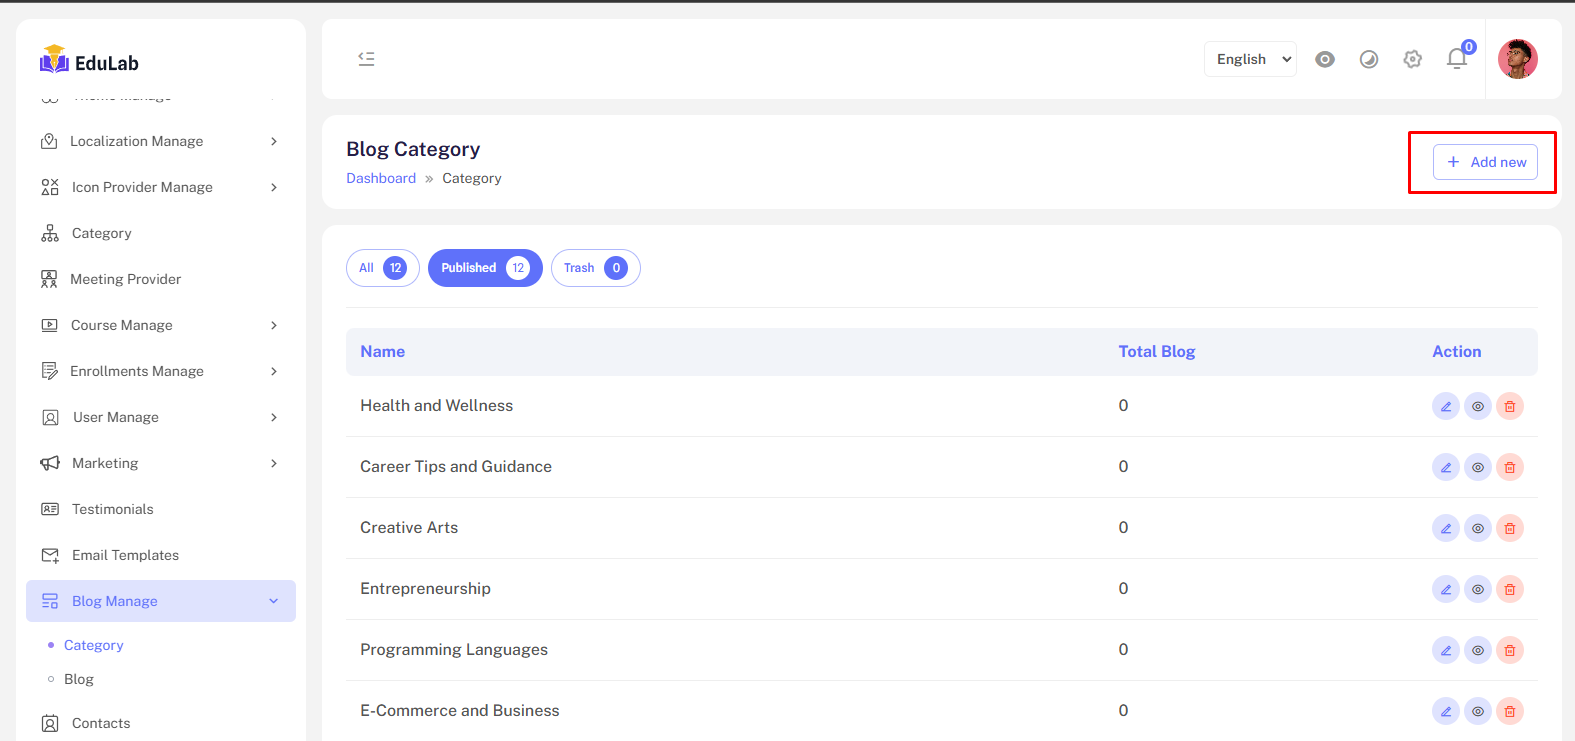Click trash icon for Career Tips and Guidance
The image size is (1575, 741).
[1509, 467]
